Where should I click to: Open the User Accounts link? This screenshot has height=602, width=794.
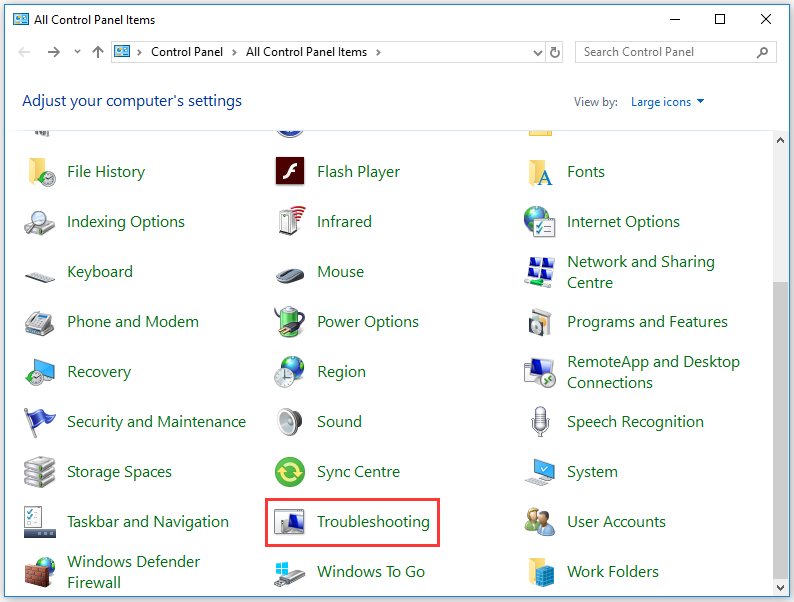point(616,521)
